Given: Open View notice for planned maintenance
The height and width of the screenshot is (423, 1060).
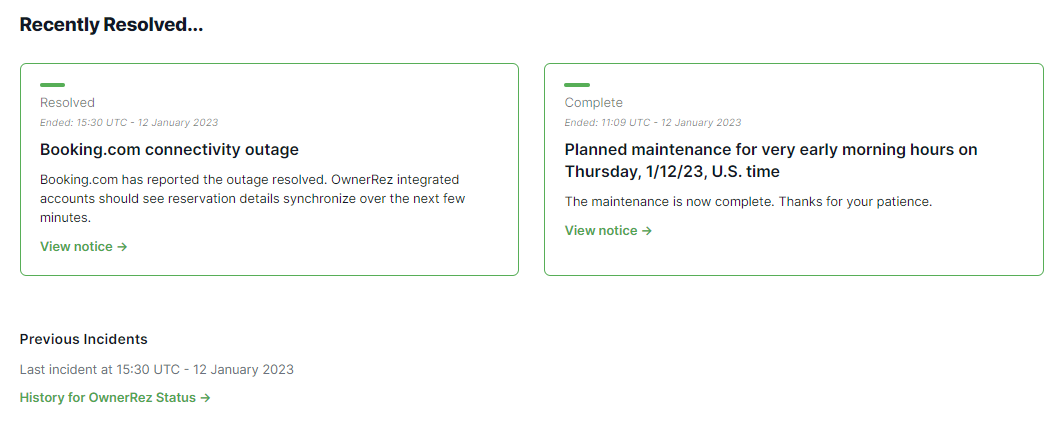Looking at the screenshot, I should click(x=601, y=230).
